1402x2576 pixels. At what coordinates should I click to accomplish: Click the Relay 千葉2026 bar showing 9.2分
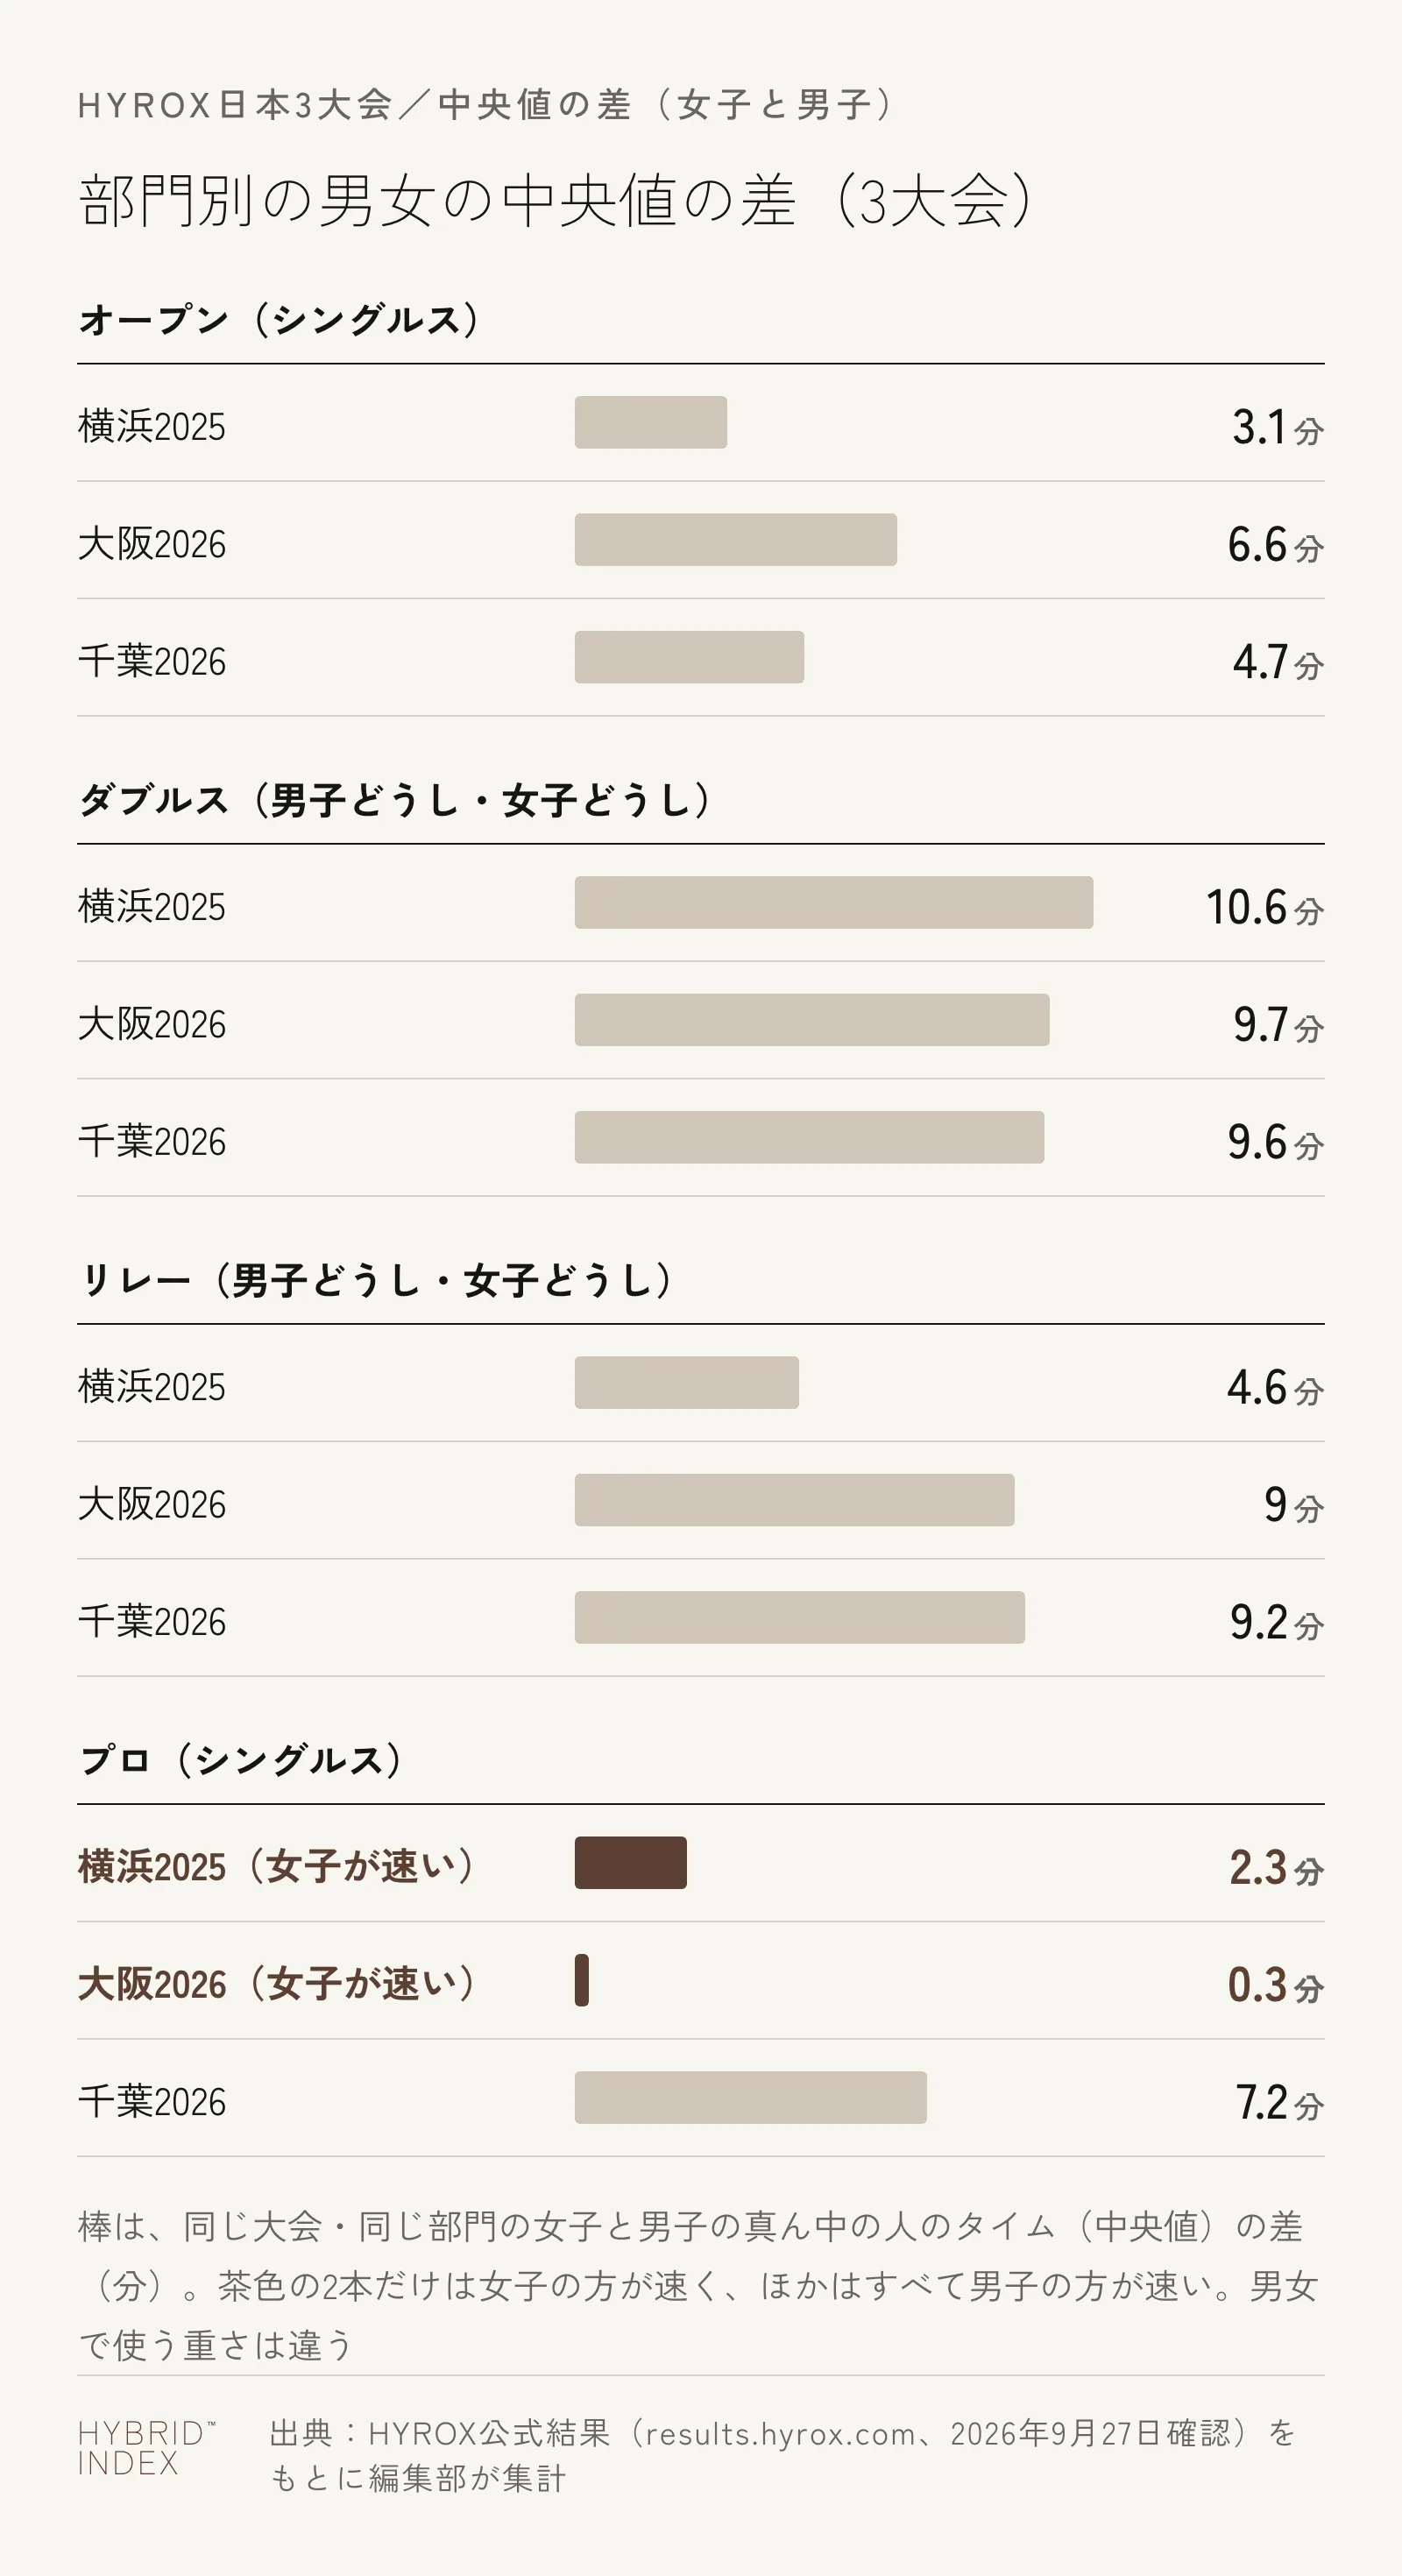click(799, 1617)
